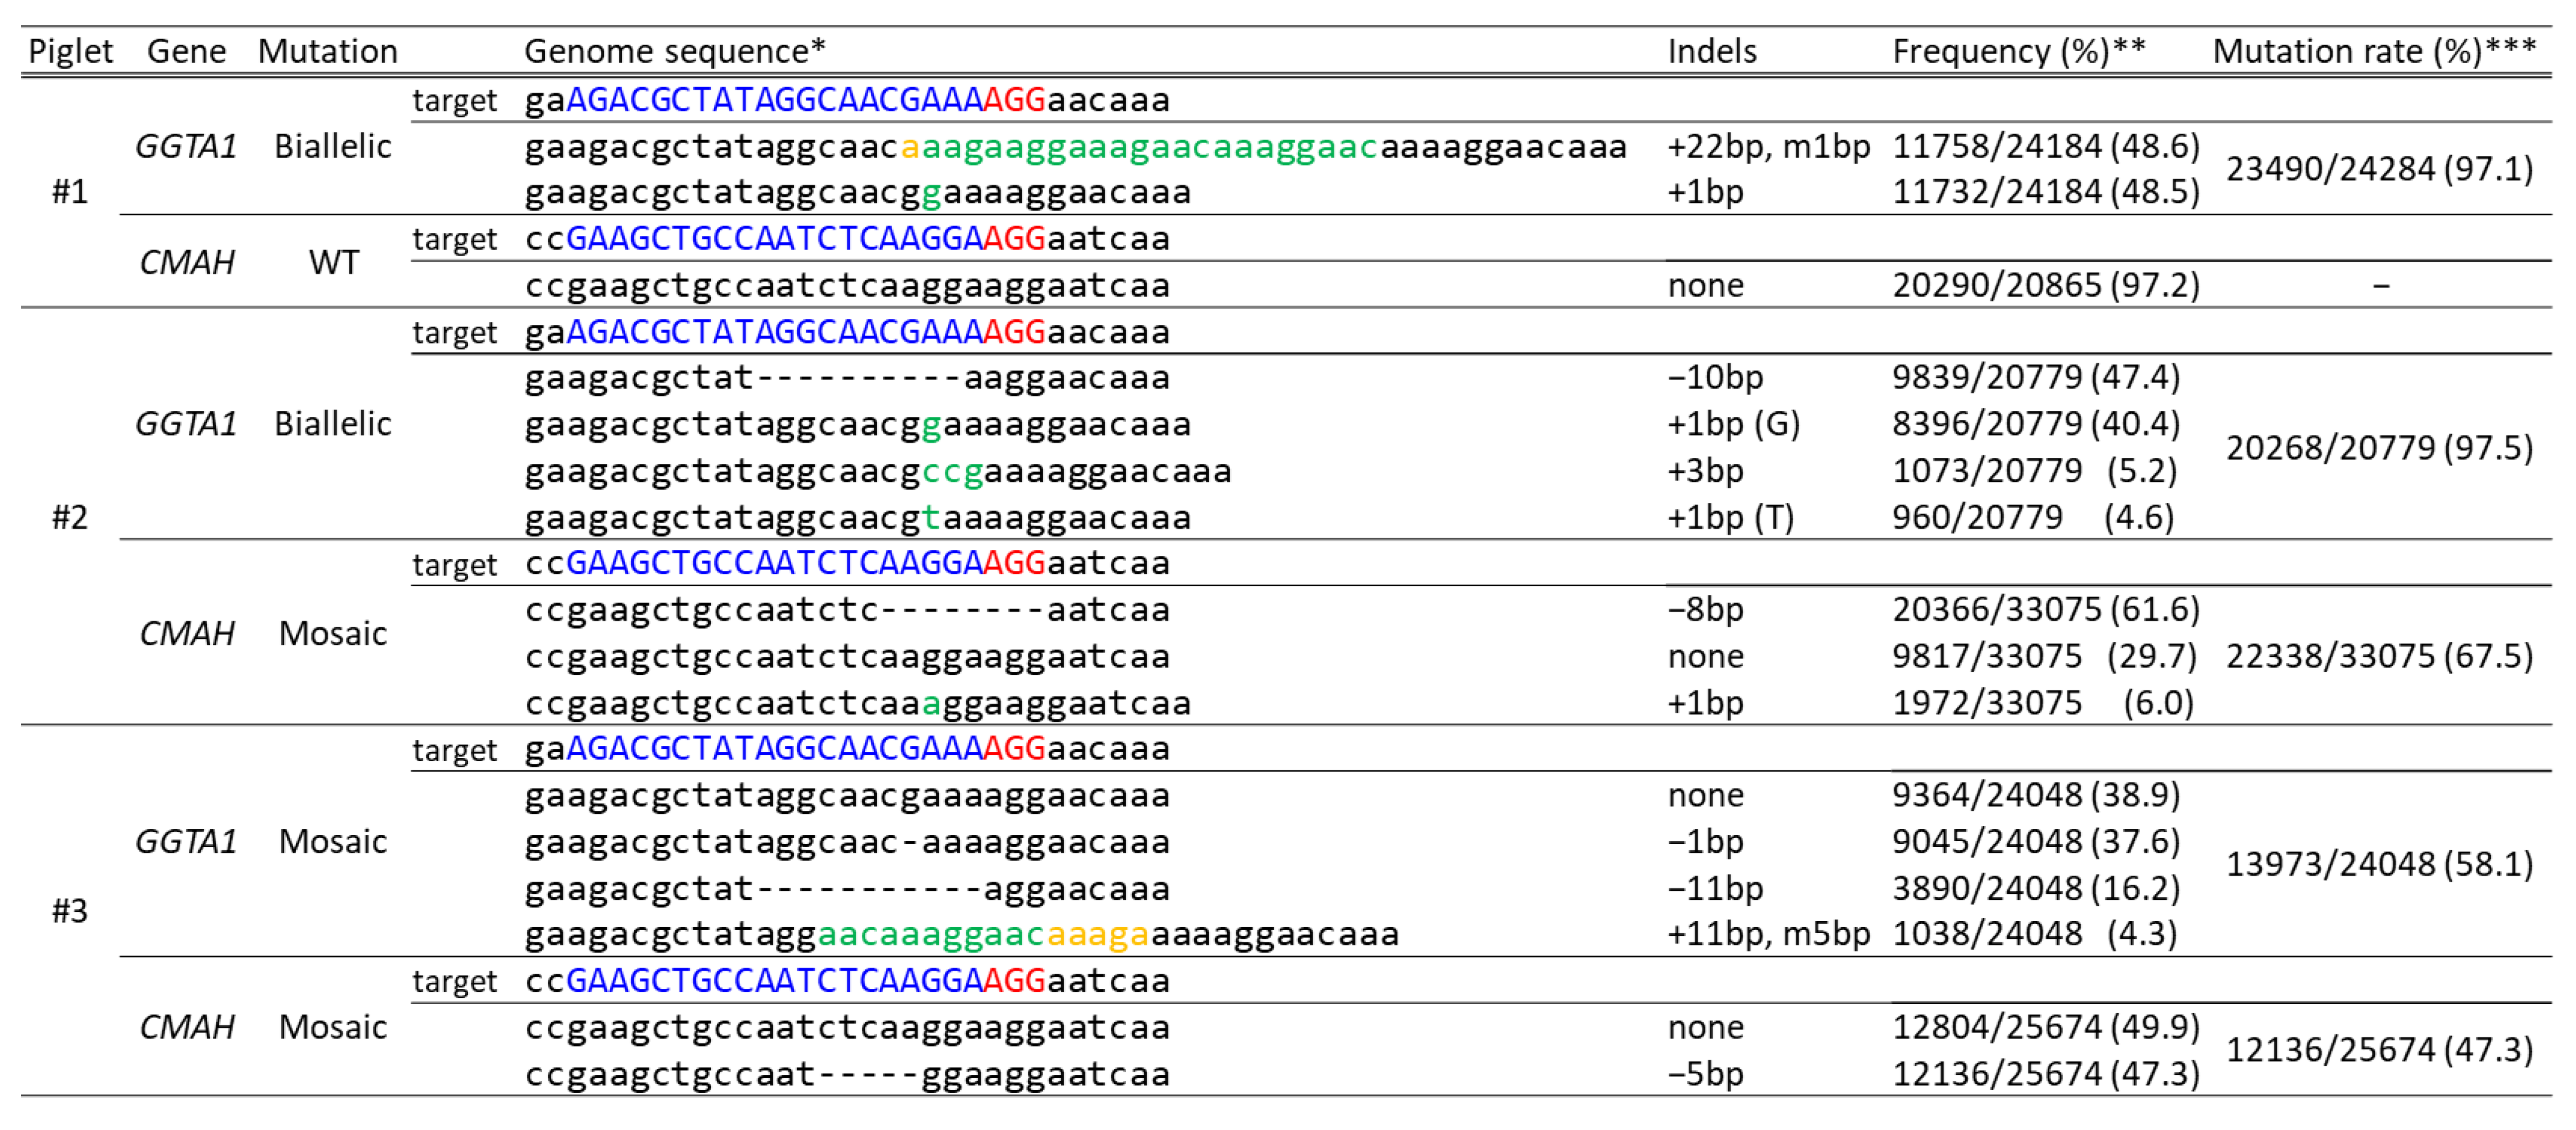Click the 12136/25674 (47.3) mutation rate value
The height and width of the screenshot is (1130, 2576).
click(2378, 1050)
